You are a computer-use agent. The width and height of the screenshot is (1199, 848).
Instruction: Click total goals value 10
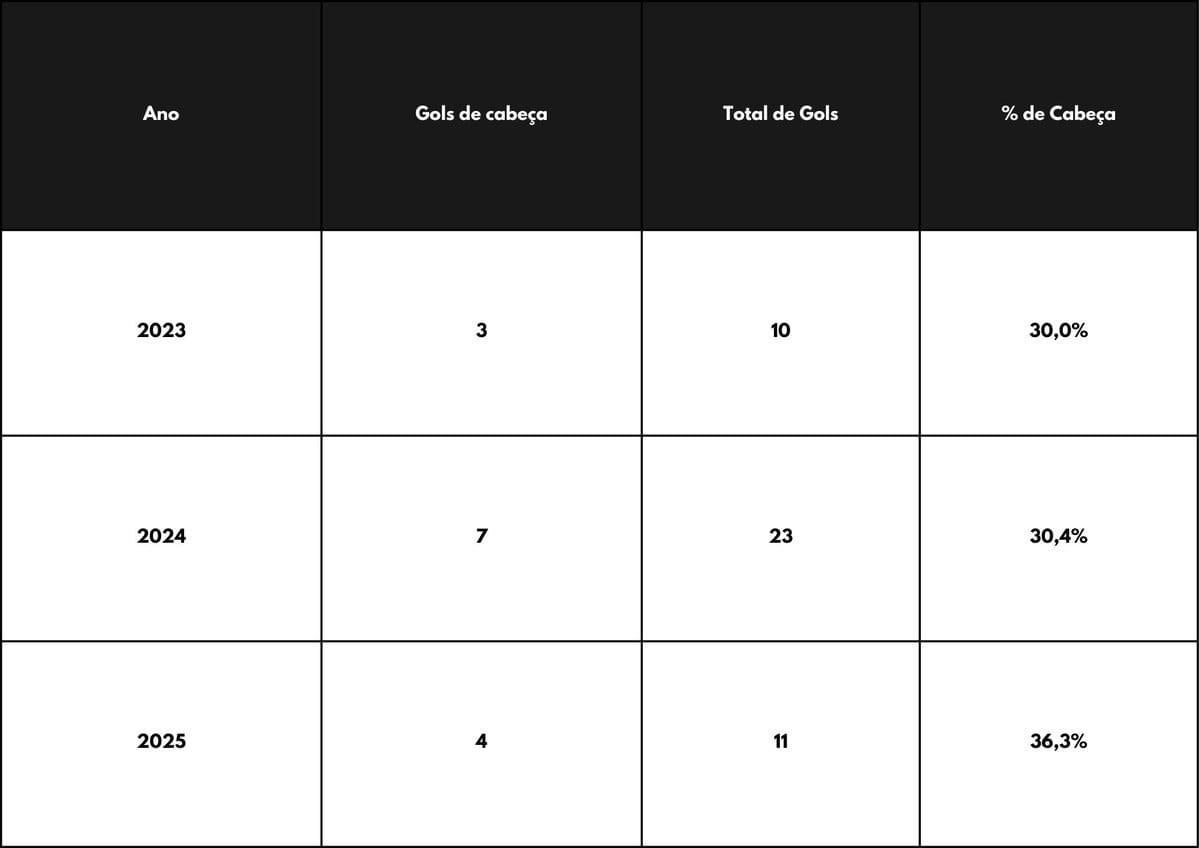tap(780, 331)
